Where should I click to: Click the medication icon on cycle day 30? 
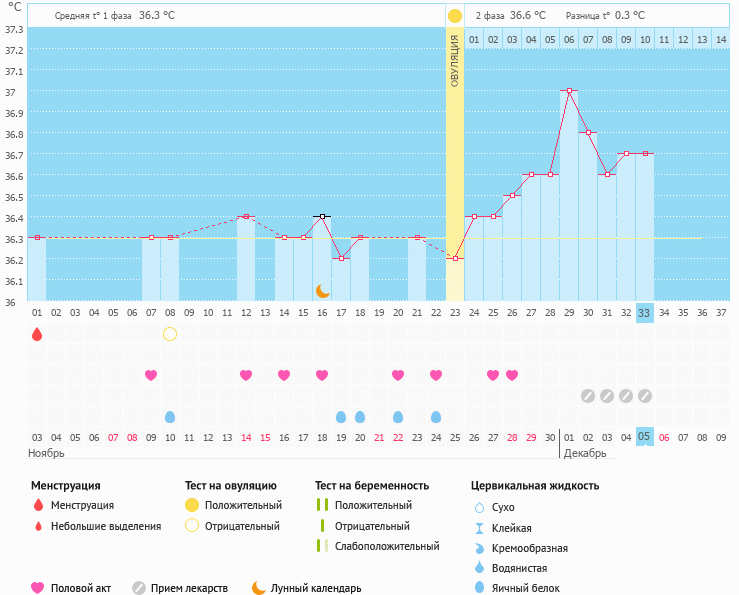(x=588, y=396)
